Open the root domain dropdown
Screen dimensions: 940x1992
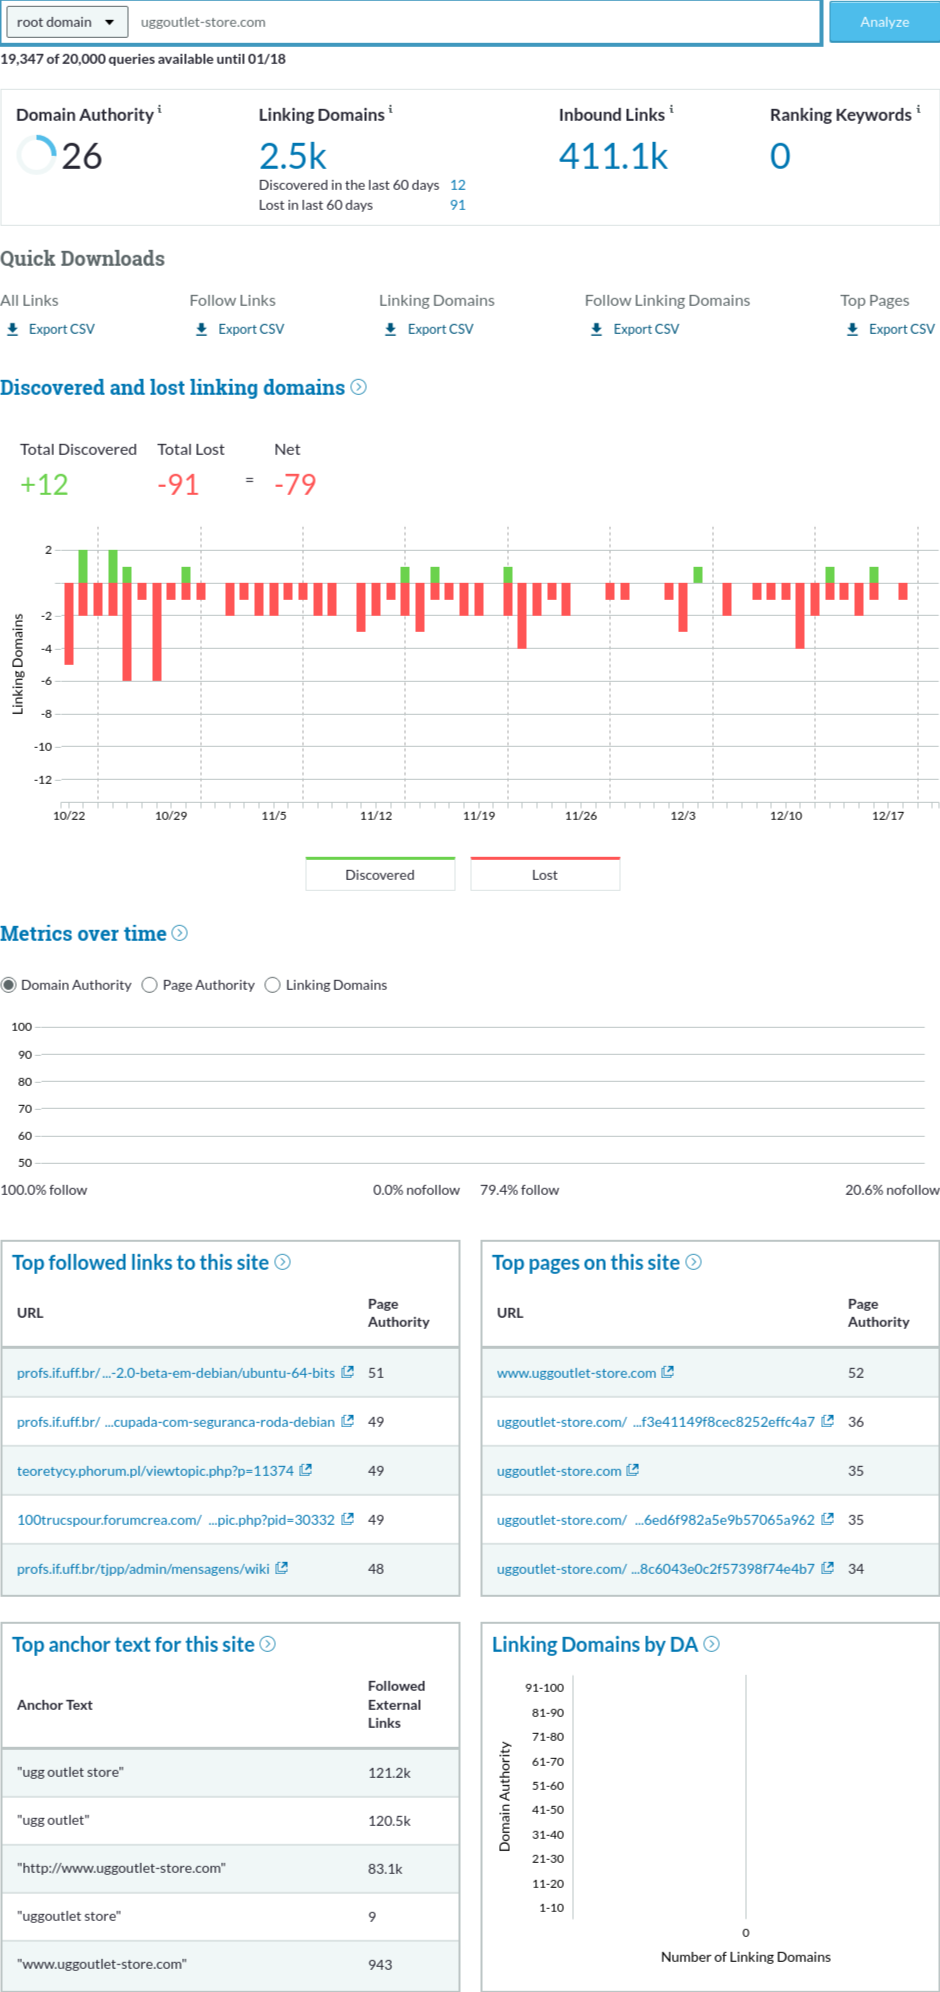[x=66, y=22]
